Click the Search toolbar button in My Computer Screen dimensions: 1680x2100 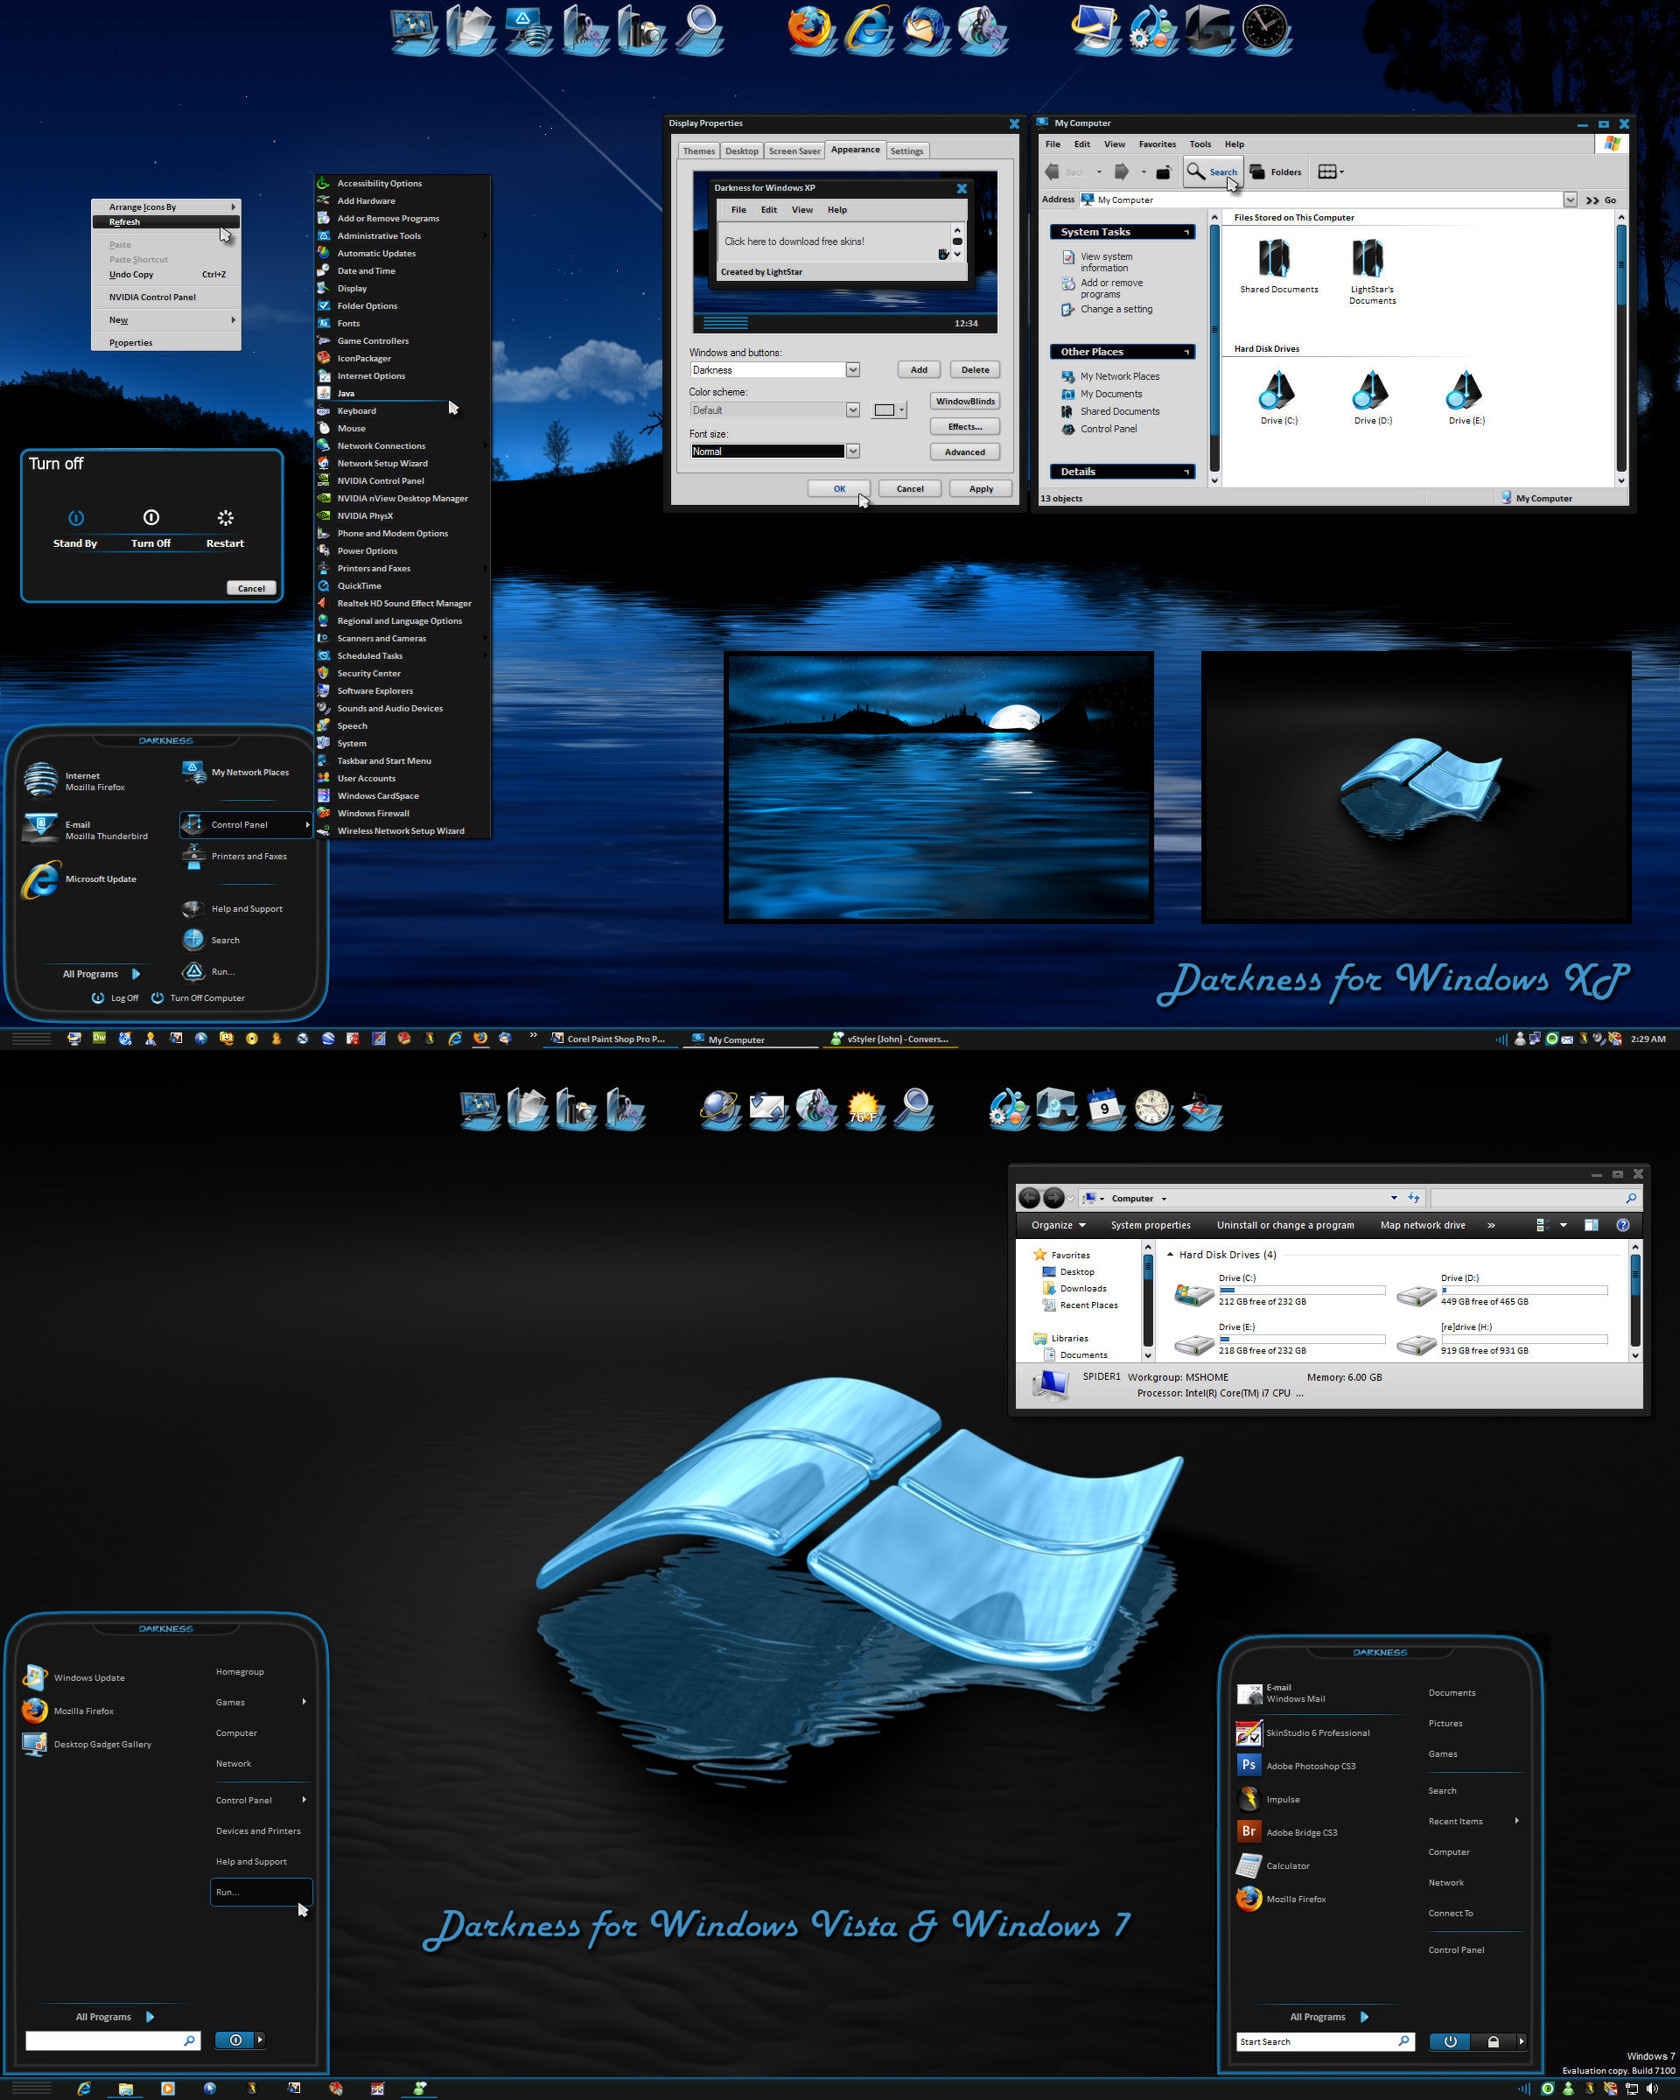pos(1212,172)
